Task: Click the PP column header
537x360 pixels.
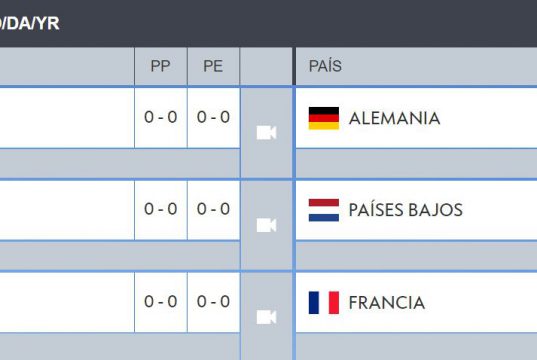Action: pos(161,66)
